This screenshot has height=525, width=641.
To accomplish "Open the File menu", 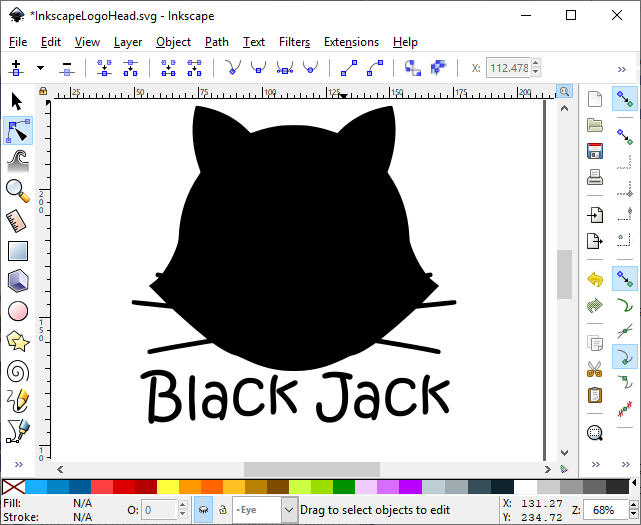I will 18,42.
